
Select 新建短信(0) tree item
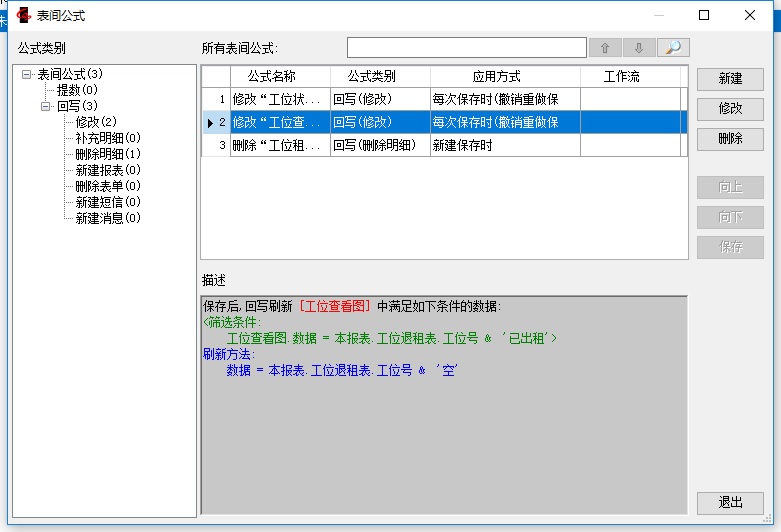tap(108, 202)
